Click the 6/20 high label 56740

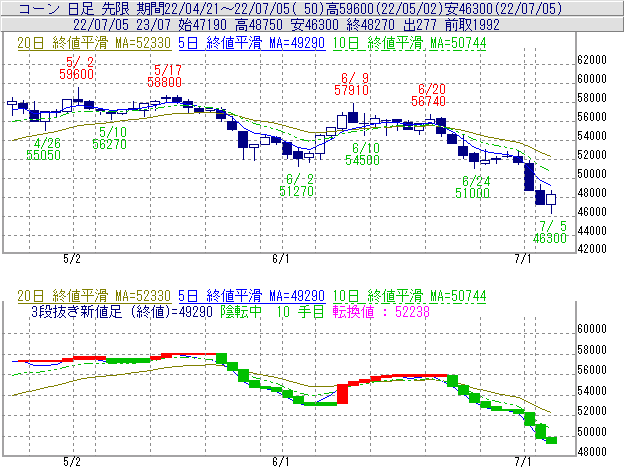428,101
